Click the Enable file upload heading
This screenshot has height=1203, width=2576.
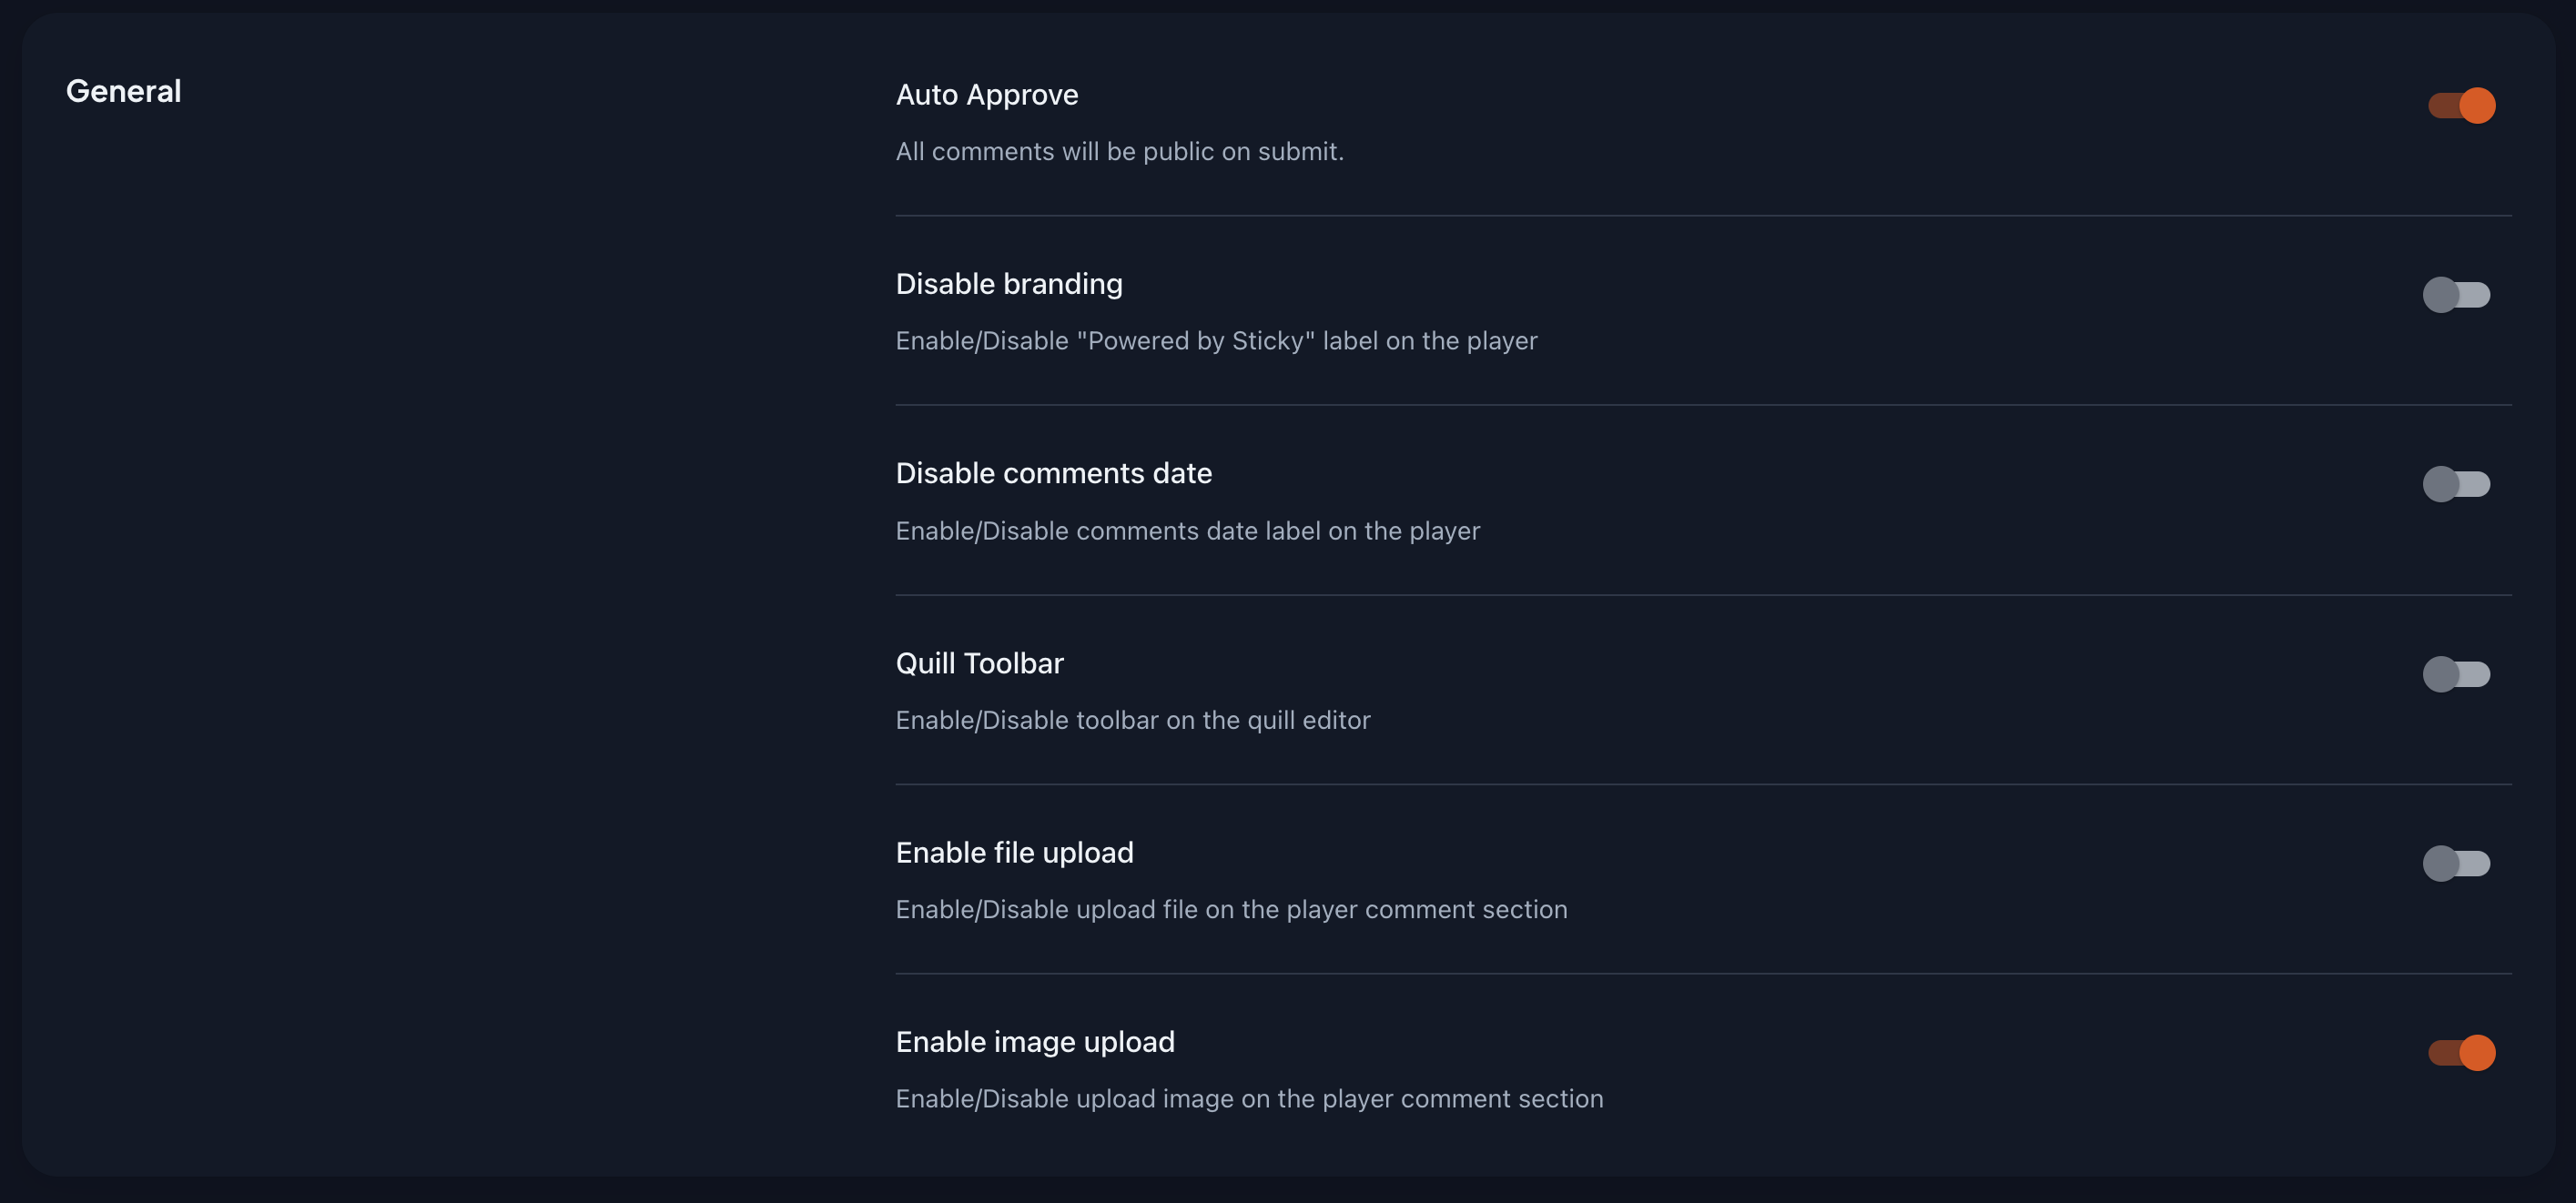1014,852
